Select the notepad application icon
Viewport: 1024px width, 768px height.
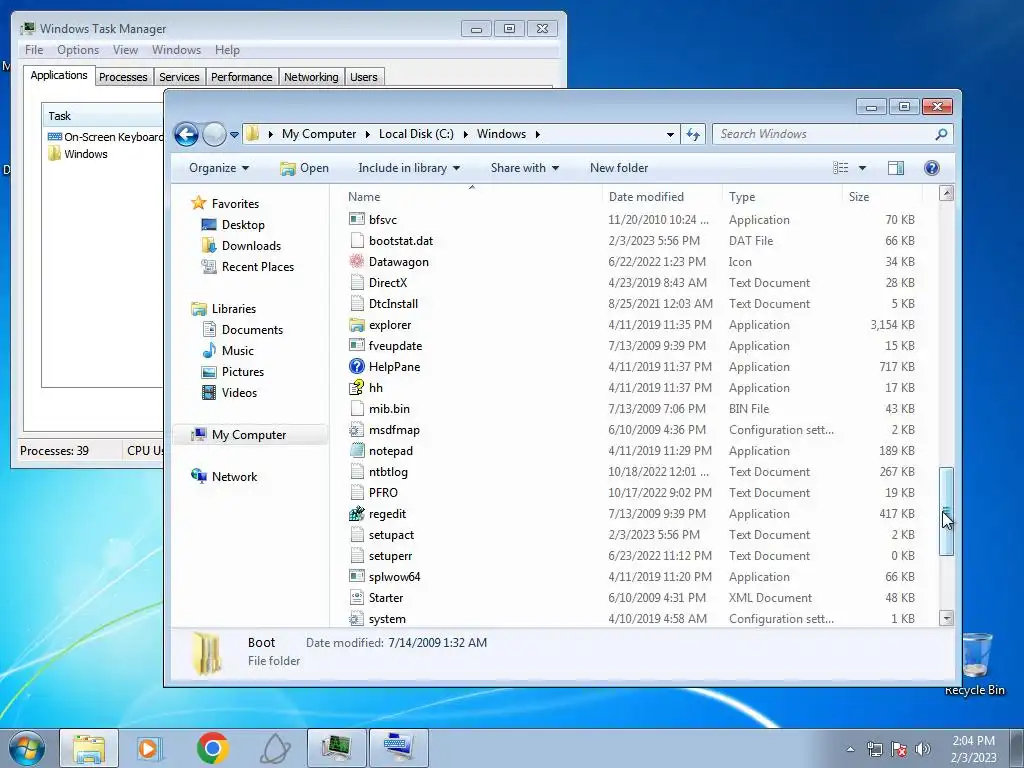coord(356,451)
